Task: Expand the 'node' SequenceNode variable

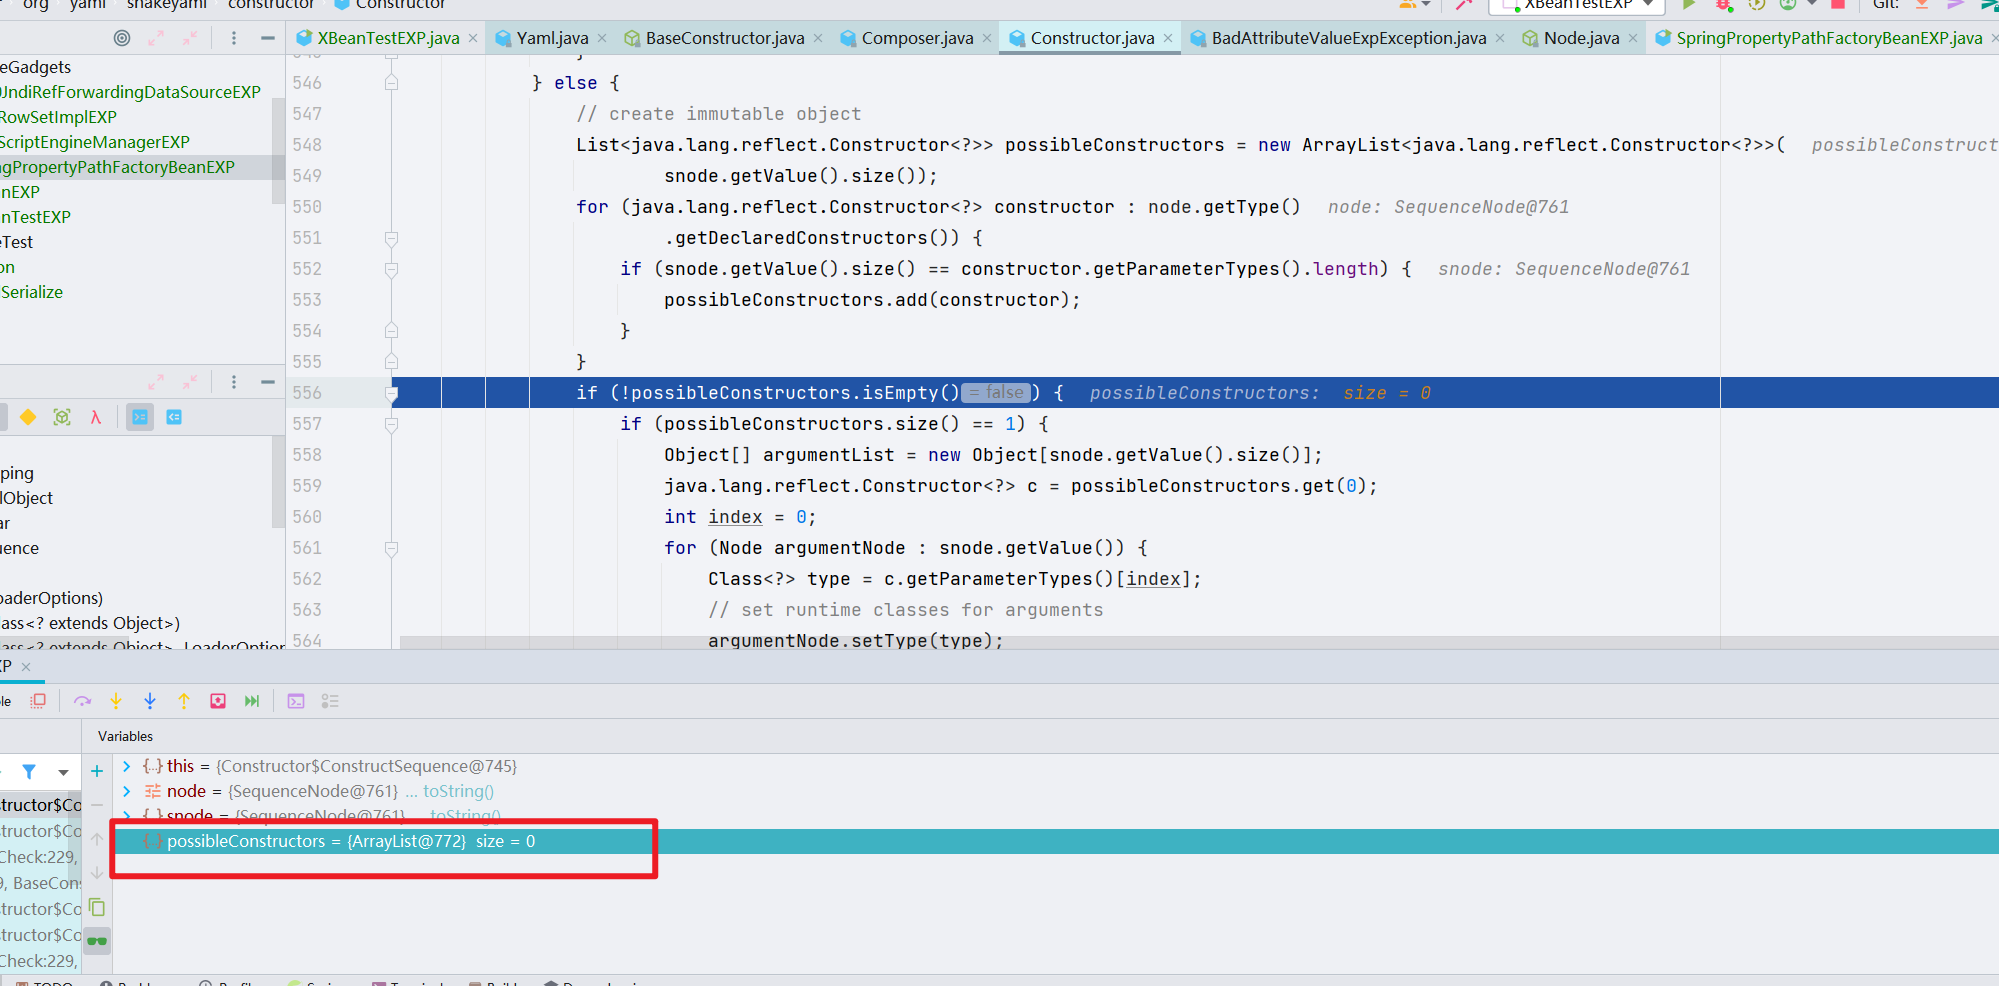Action: pyautogui.click(x=127, y=791)
